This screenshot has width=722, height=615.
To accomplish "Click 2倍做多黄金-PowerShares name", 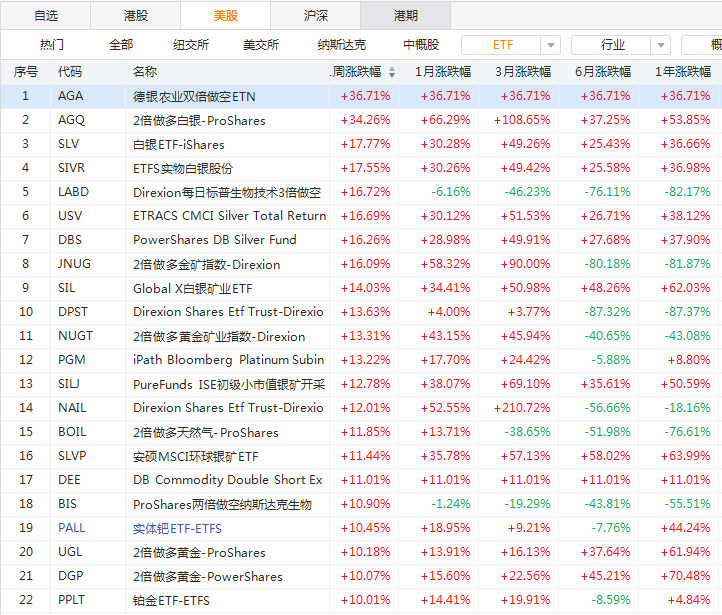I will (208, 576).
